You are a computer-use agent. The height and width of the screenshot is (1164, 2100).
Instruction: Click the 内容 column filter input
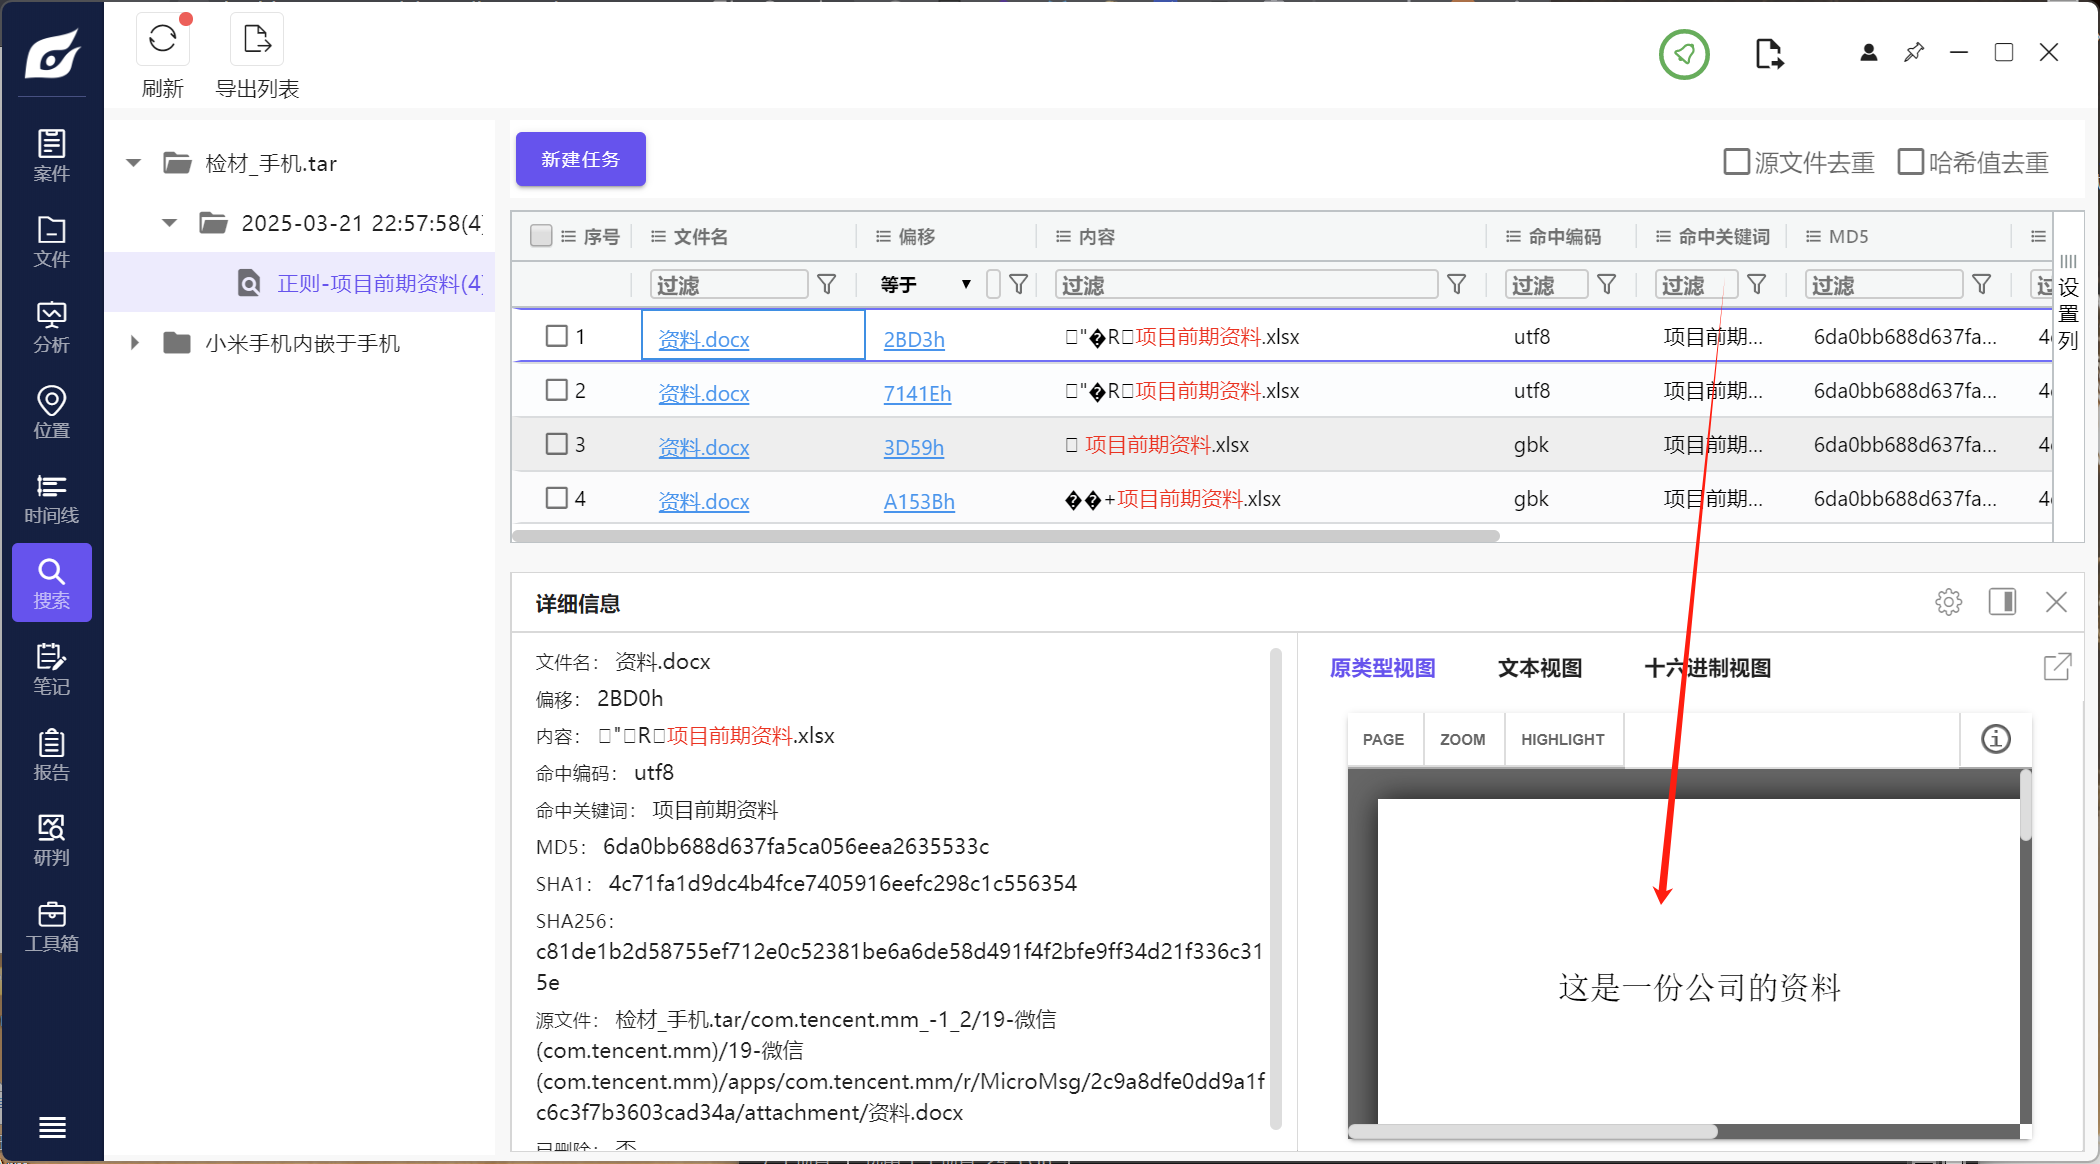click(1245, 285)
